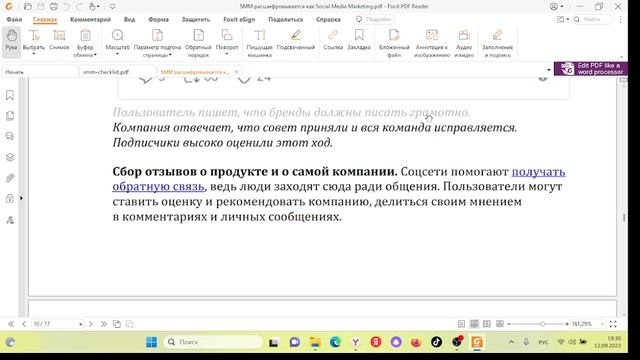Expand the Масштаб zoom dropdown
Viewport: 640px width, 360px height.
tap(117, 54)
